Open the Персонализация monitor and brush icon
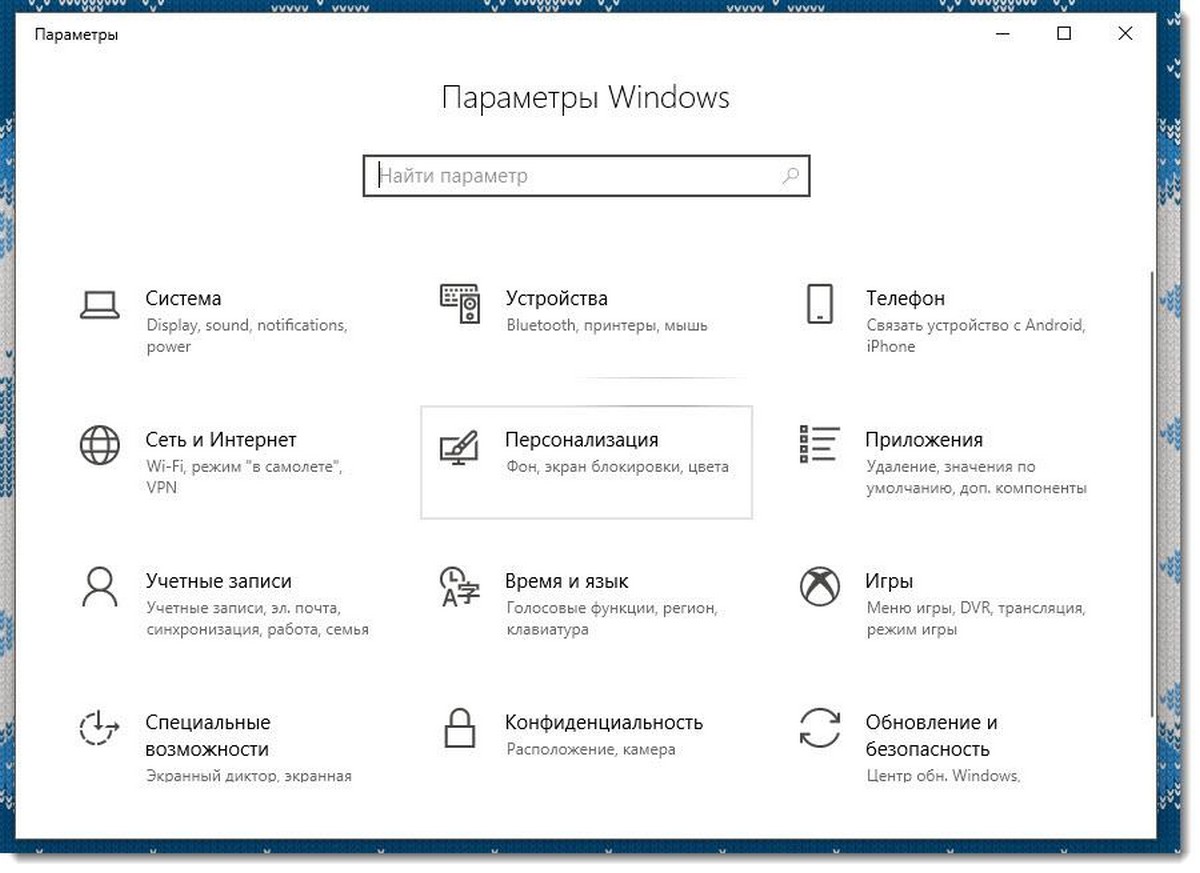Image resolution: width=1200 pixels, height=873 pixels. tap(460, 448)
